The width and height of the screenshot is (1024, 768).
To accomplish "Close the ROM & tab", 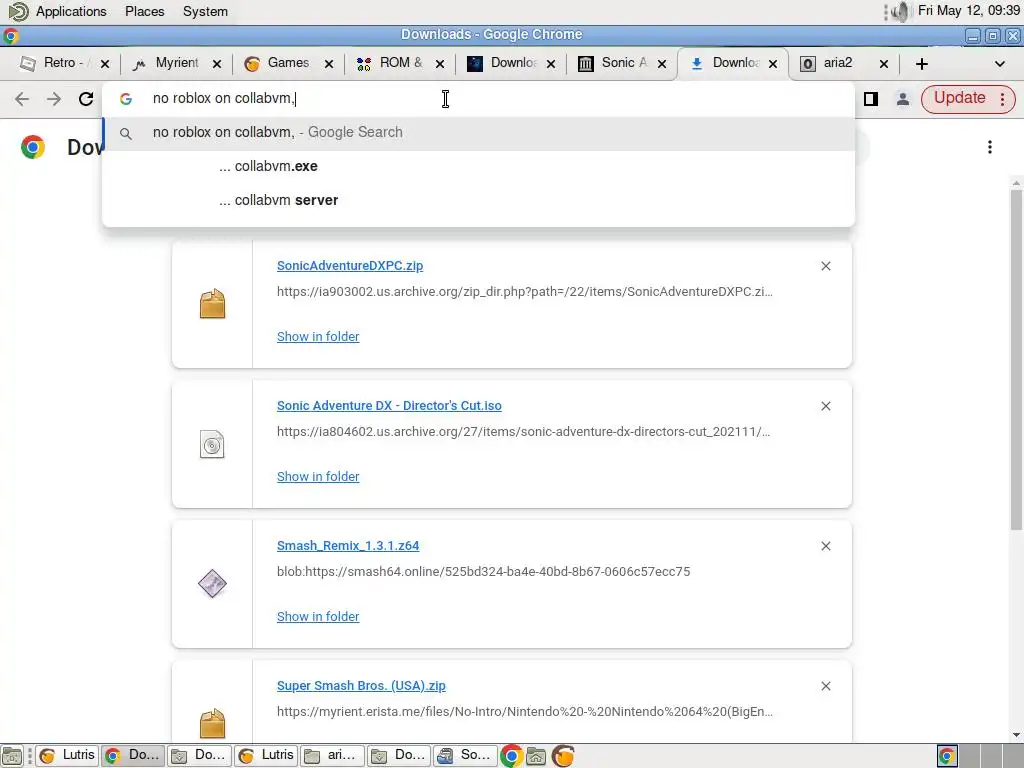I will tap(440, 64).
